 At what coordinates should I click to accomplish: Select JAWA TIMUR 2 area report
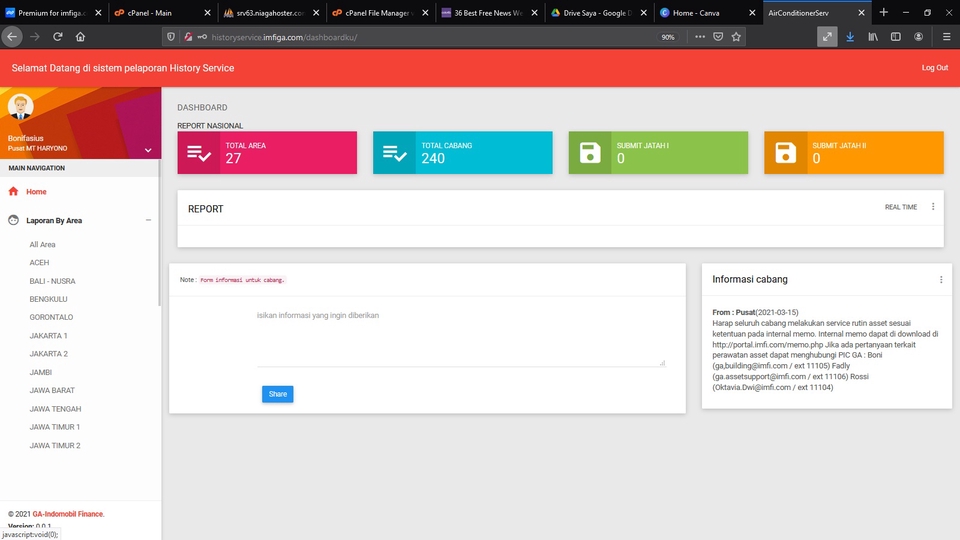click(54, 446)
